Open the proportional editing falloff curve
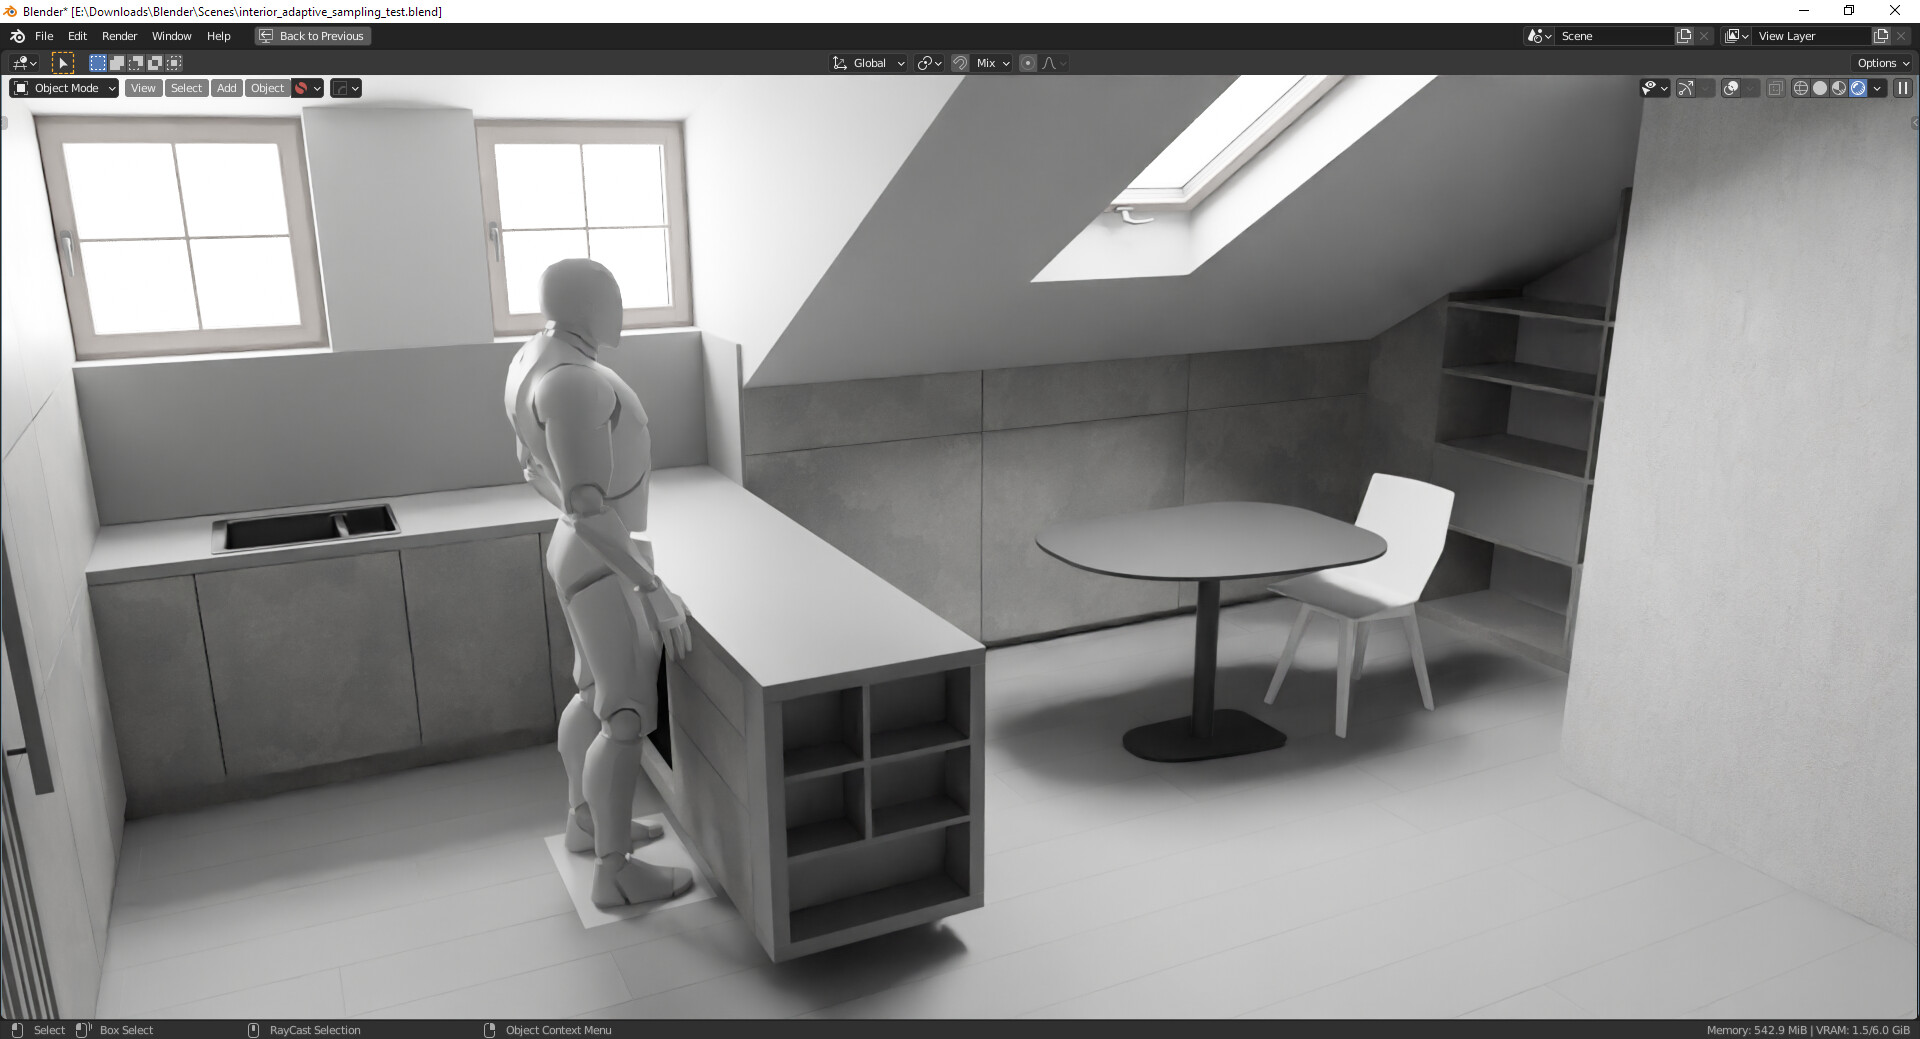 pos(1054,63)
